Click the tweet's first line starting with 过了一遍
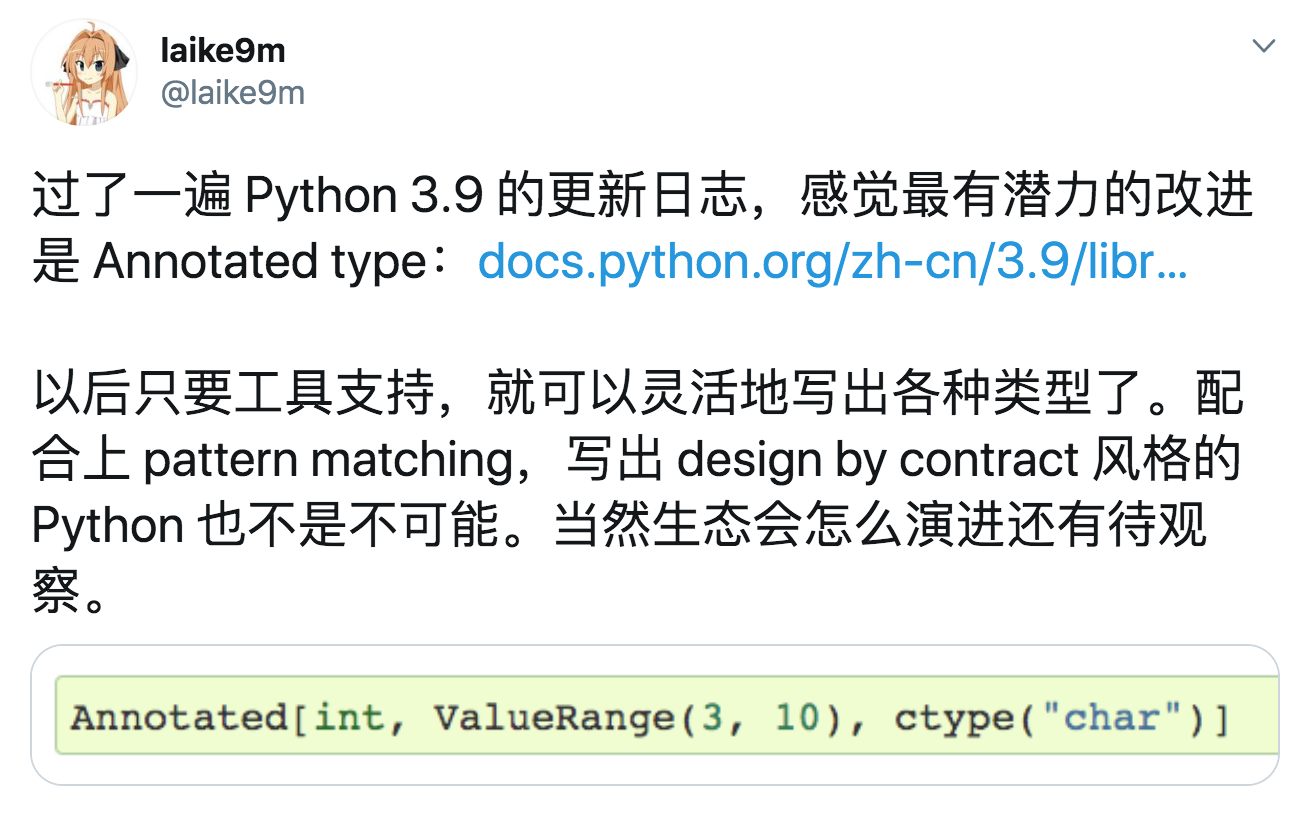Image resolution: width=1308 pixels, height=818 pixels. tap(640, 196)
